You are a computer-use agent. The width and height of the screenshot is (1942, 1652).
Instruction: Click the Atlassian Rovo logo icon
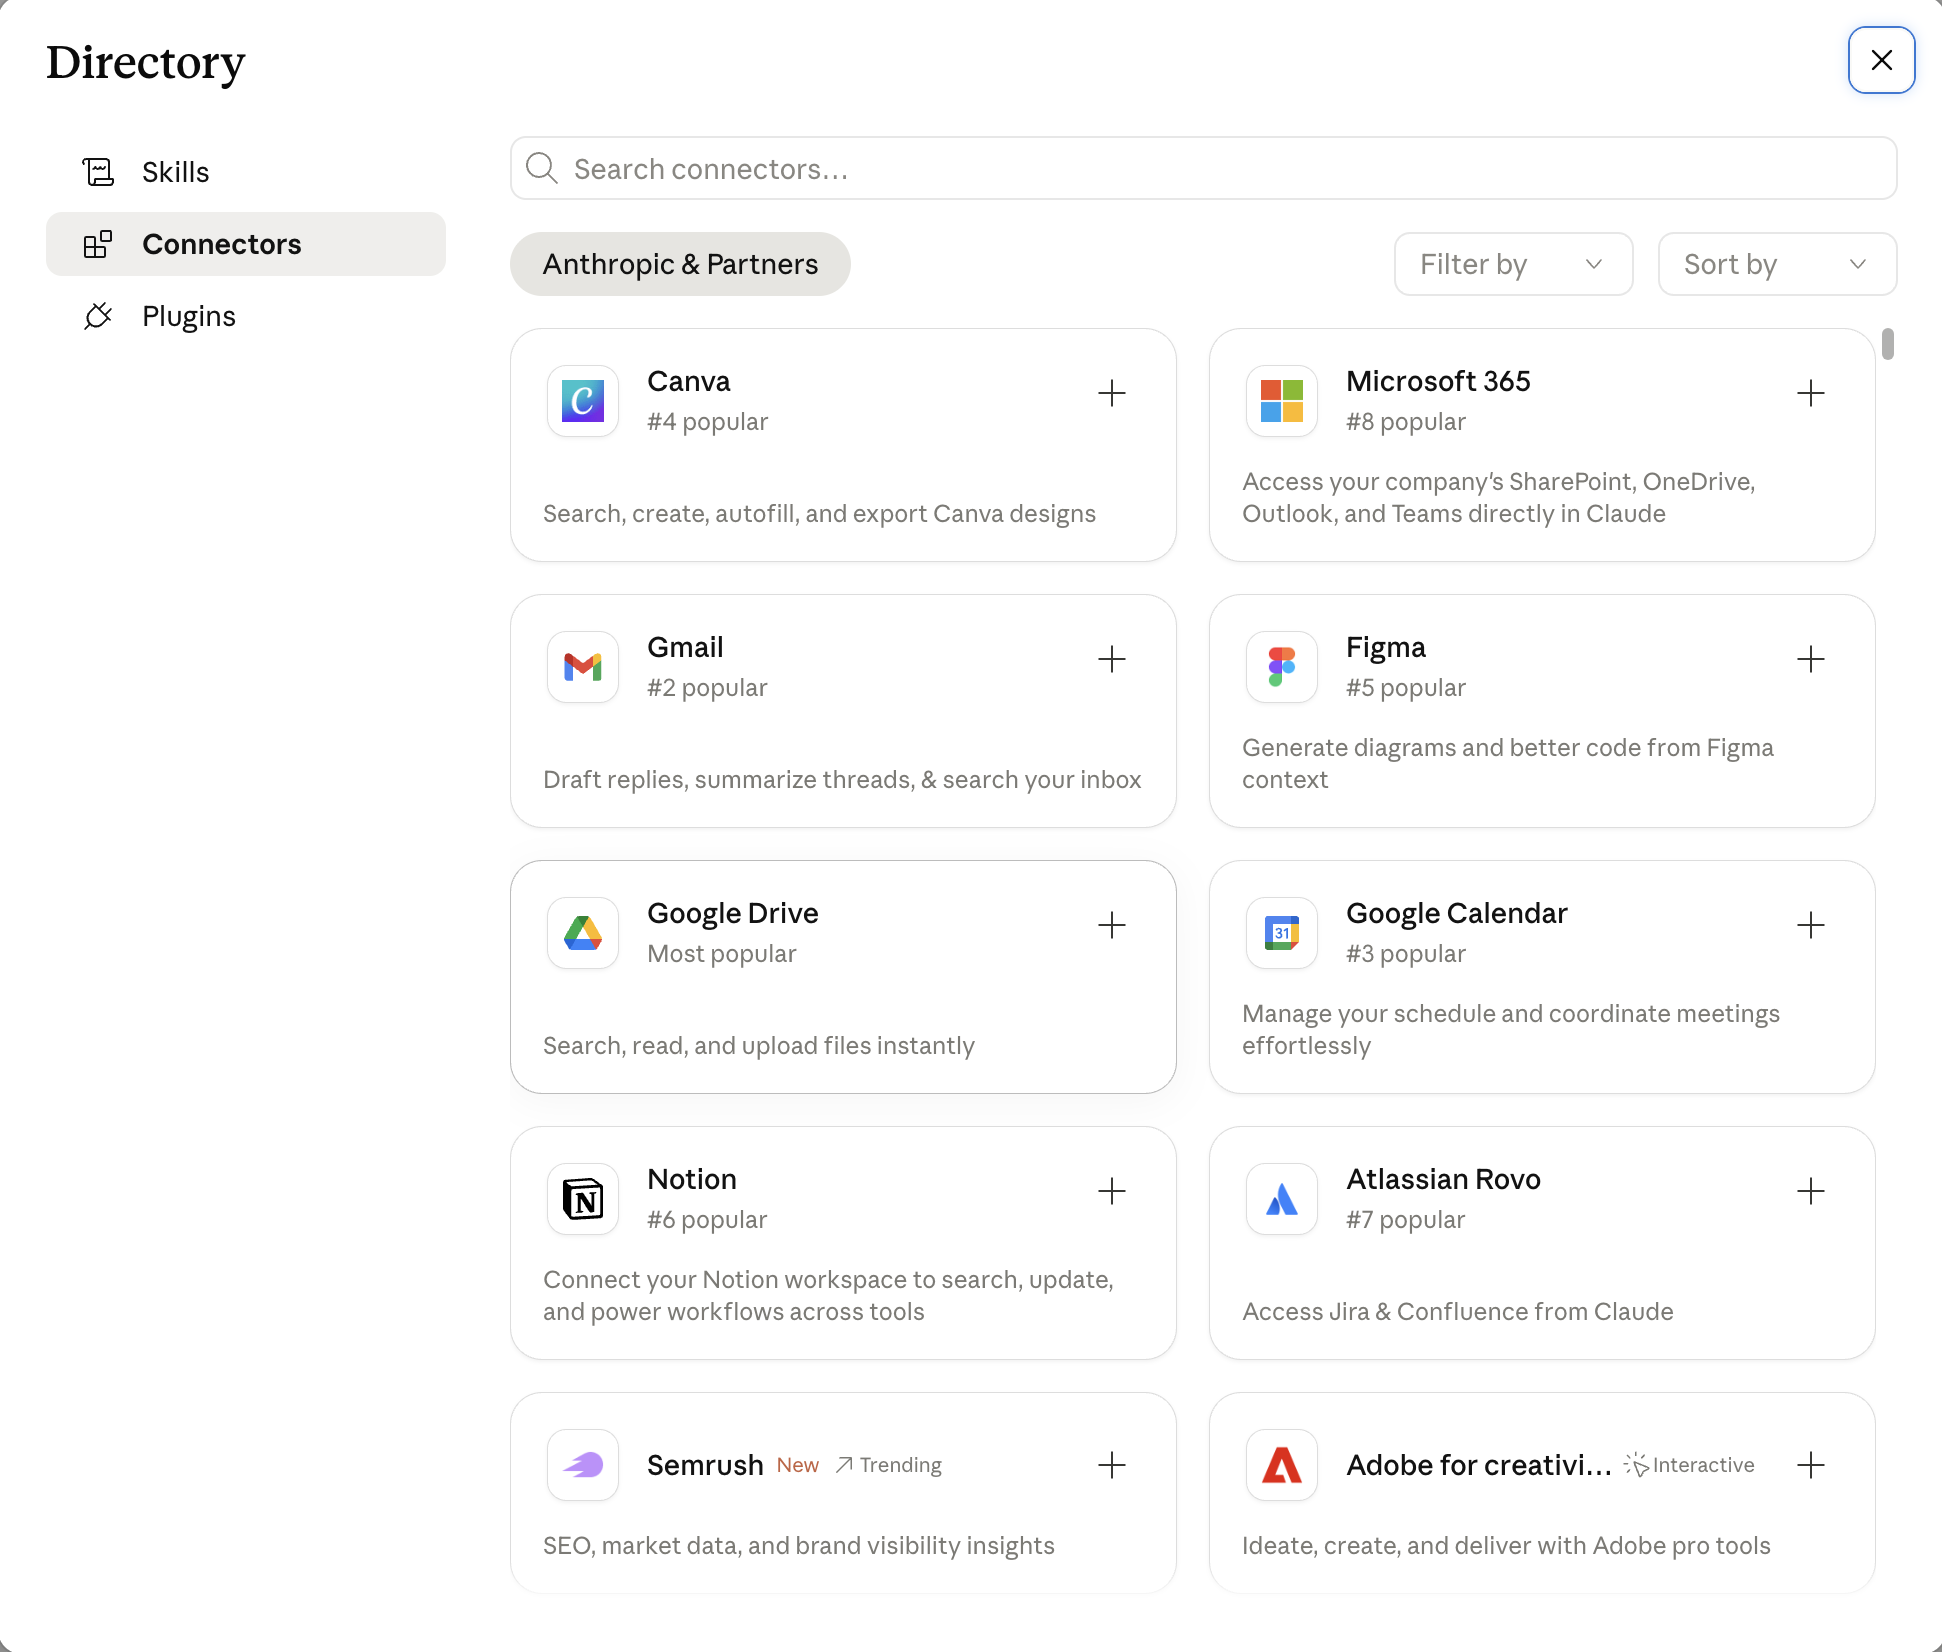coord(1282,1199)
